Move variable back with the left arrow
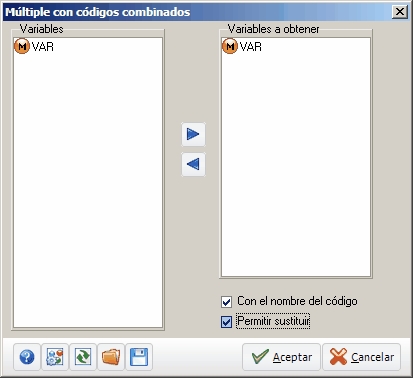The image size is (413, 378). click(193, 164)
